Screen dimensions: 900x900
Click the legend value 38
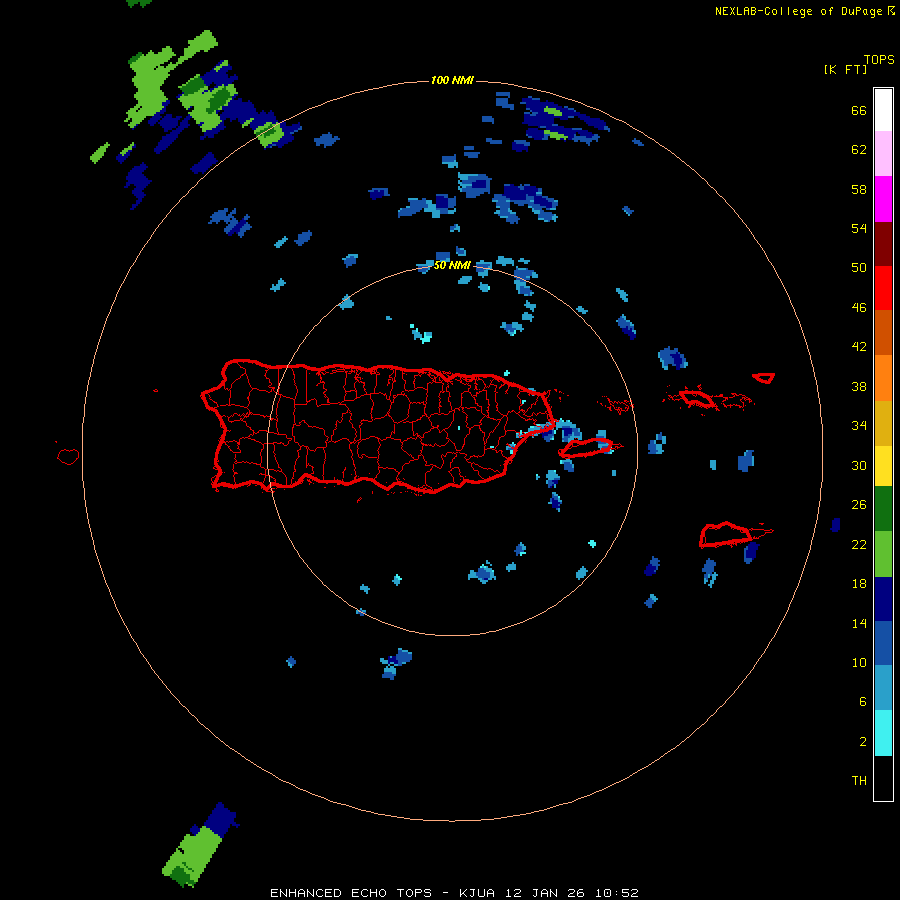coord(859,386)
